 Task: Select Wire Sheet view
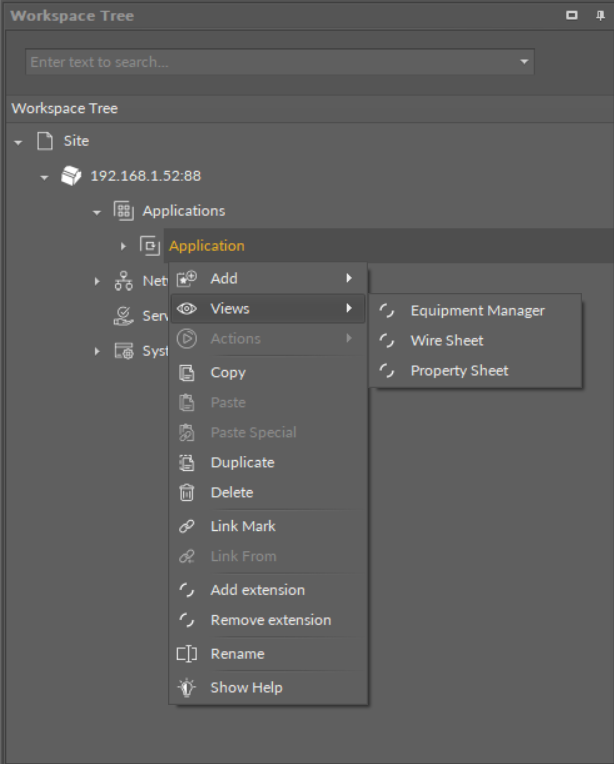coord(446,340)
